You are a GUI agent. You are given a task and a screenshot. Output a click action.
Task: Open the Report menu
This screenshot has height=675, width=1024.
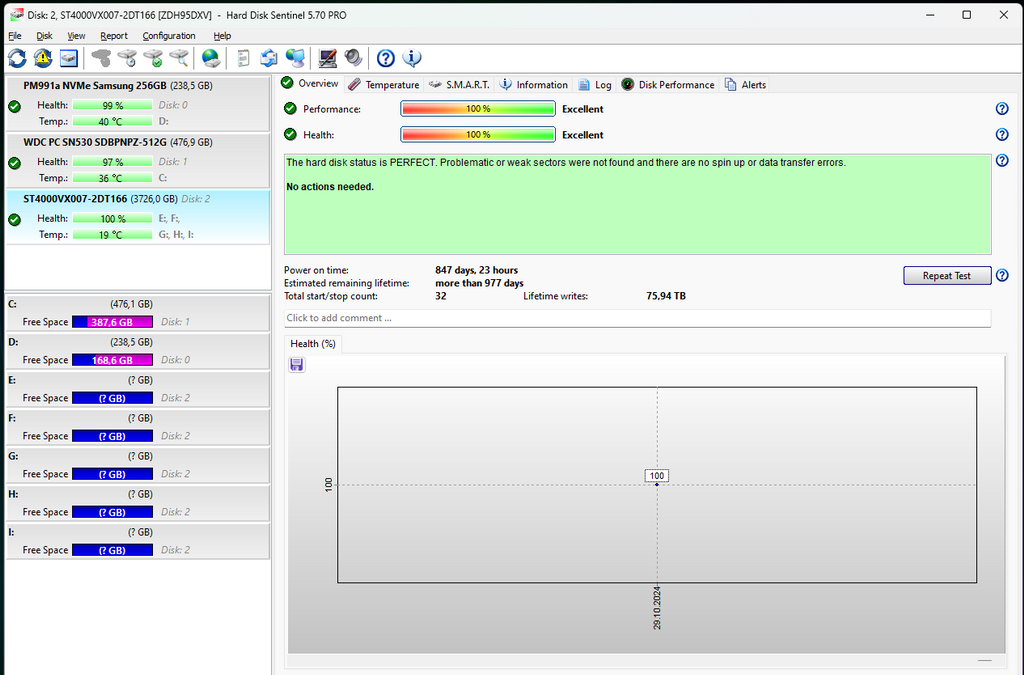click(x=113, y=36)
